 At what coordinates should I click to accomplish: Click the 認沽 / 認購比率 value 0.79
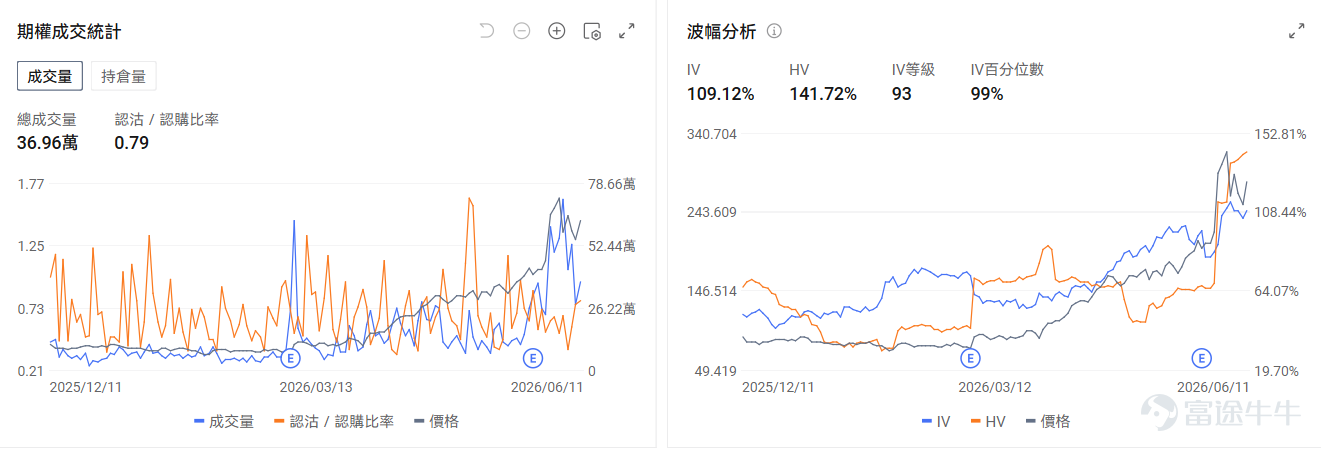tap(132, 143)
